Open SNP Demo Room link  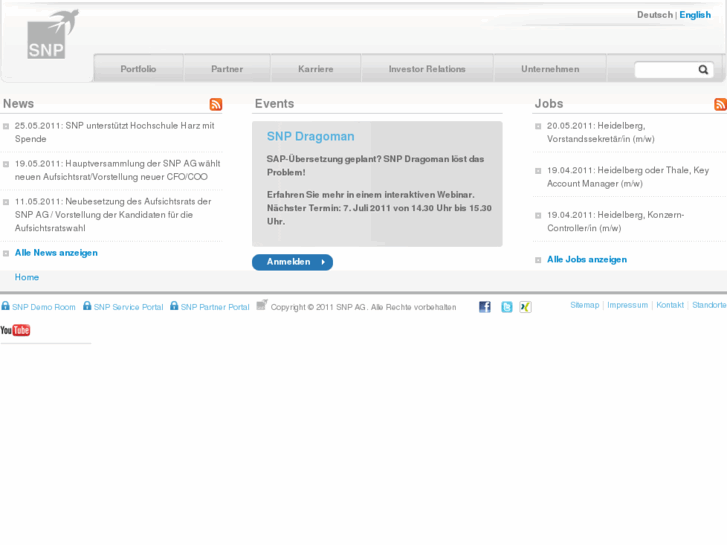pos(44,307)
